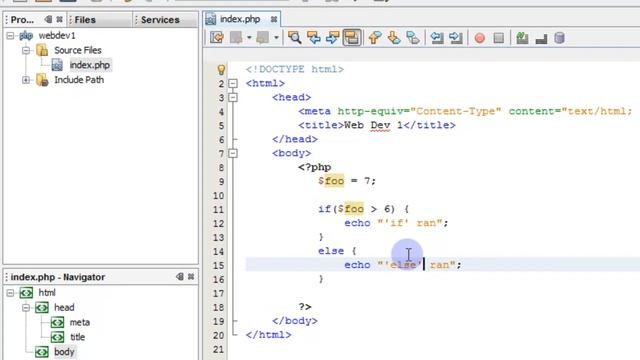The width and height of the screenshot is (640, 360).
Task: Fold the body block at line 7
Action: 233,153
